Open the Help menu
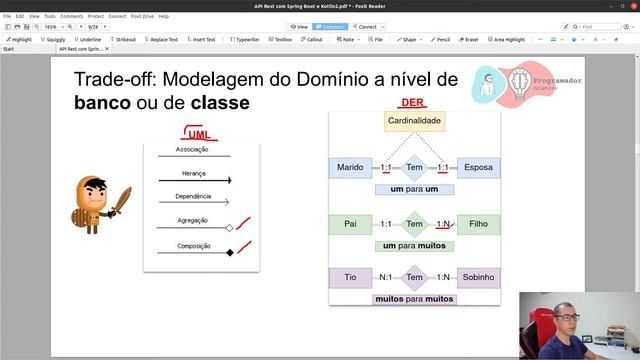 (163, 16)
